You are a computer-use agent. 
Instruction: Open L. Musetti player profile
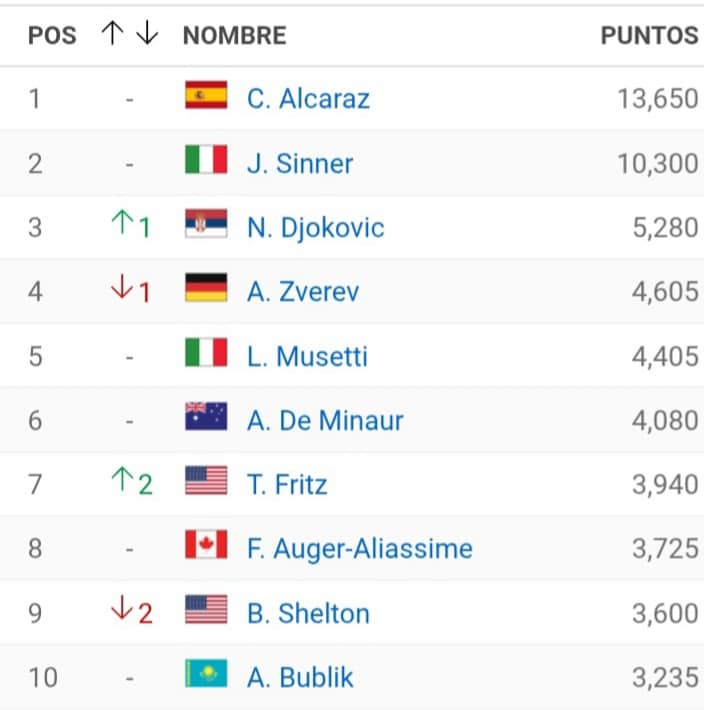[x=307, y=356]
